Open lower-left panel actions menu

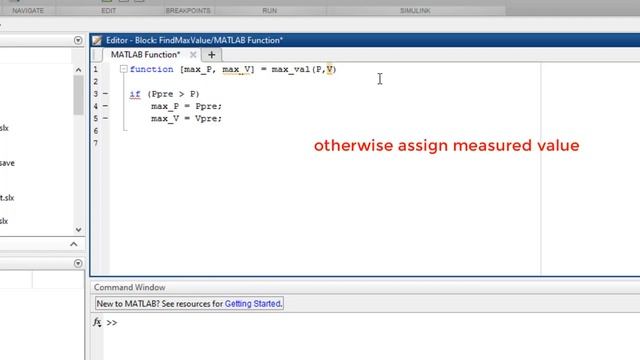(78, 264)
